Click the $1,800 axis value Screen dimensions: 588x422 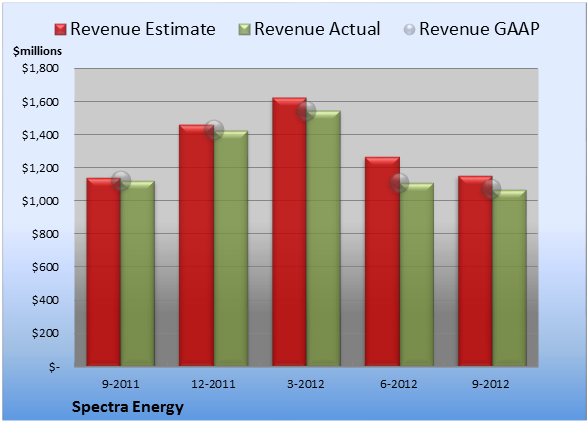tap(40, 68)
